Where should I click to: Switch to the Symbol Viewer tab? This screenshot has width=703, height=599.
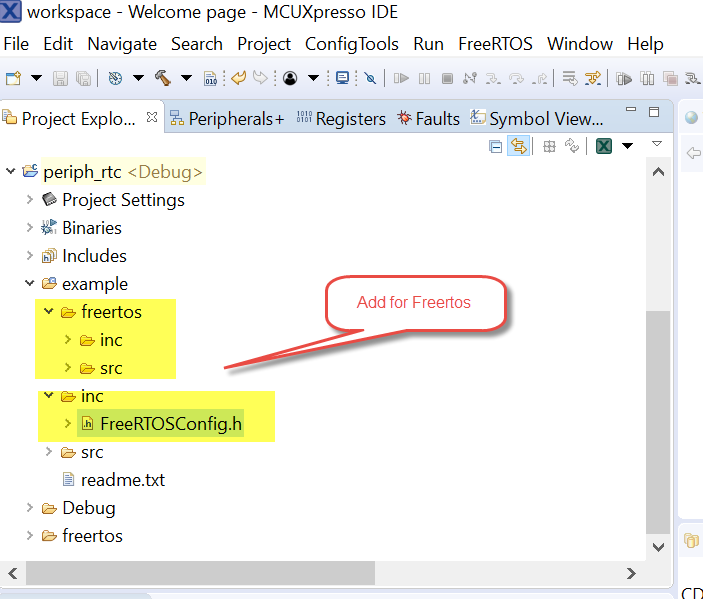pos(536,119)
